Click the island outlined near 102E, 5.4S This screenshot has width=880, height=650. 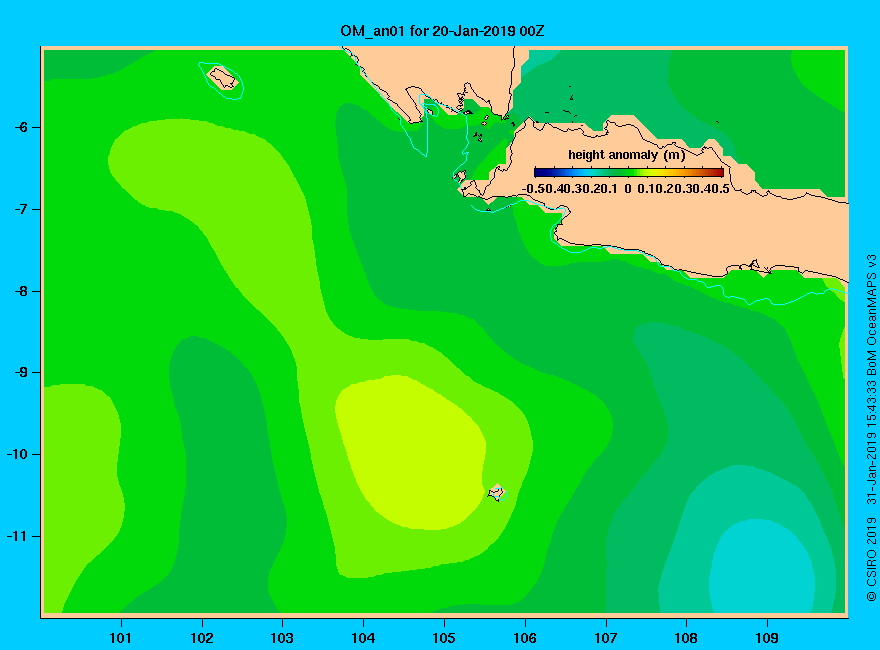coord(223,78)
